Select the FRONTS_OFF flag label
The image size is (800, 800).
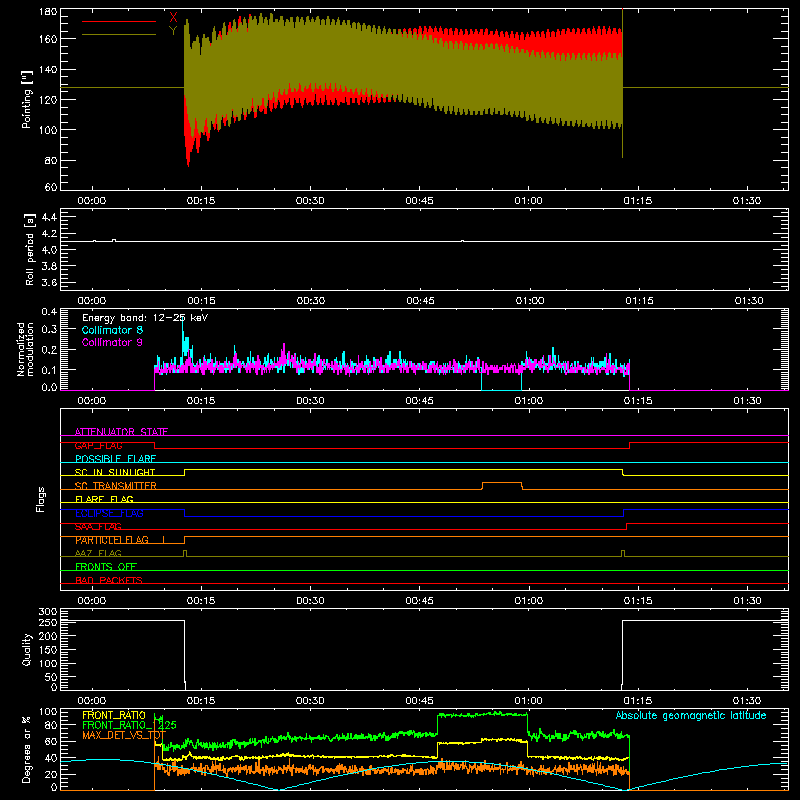tap(106, 566)
